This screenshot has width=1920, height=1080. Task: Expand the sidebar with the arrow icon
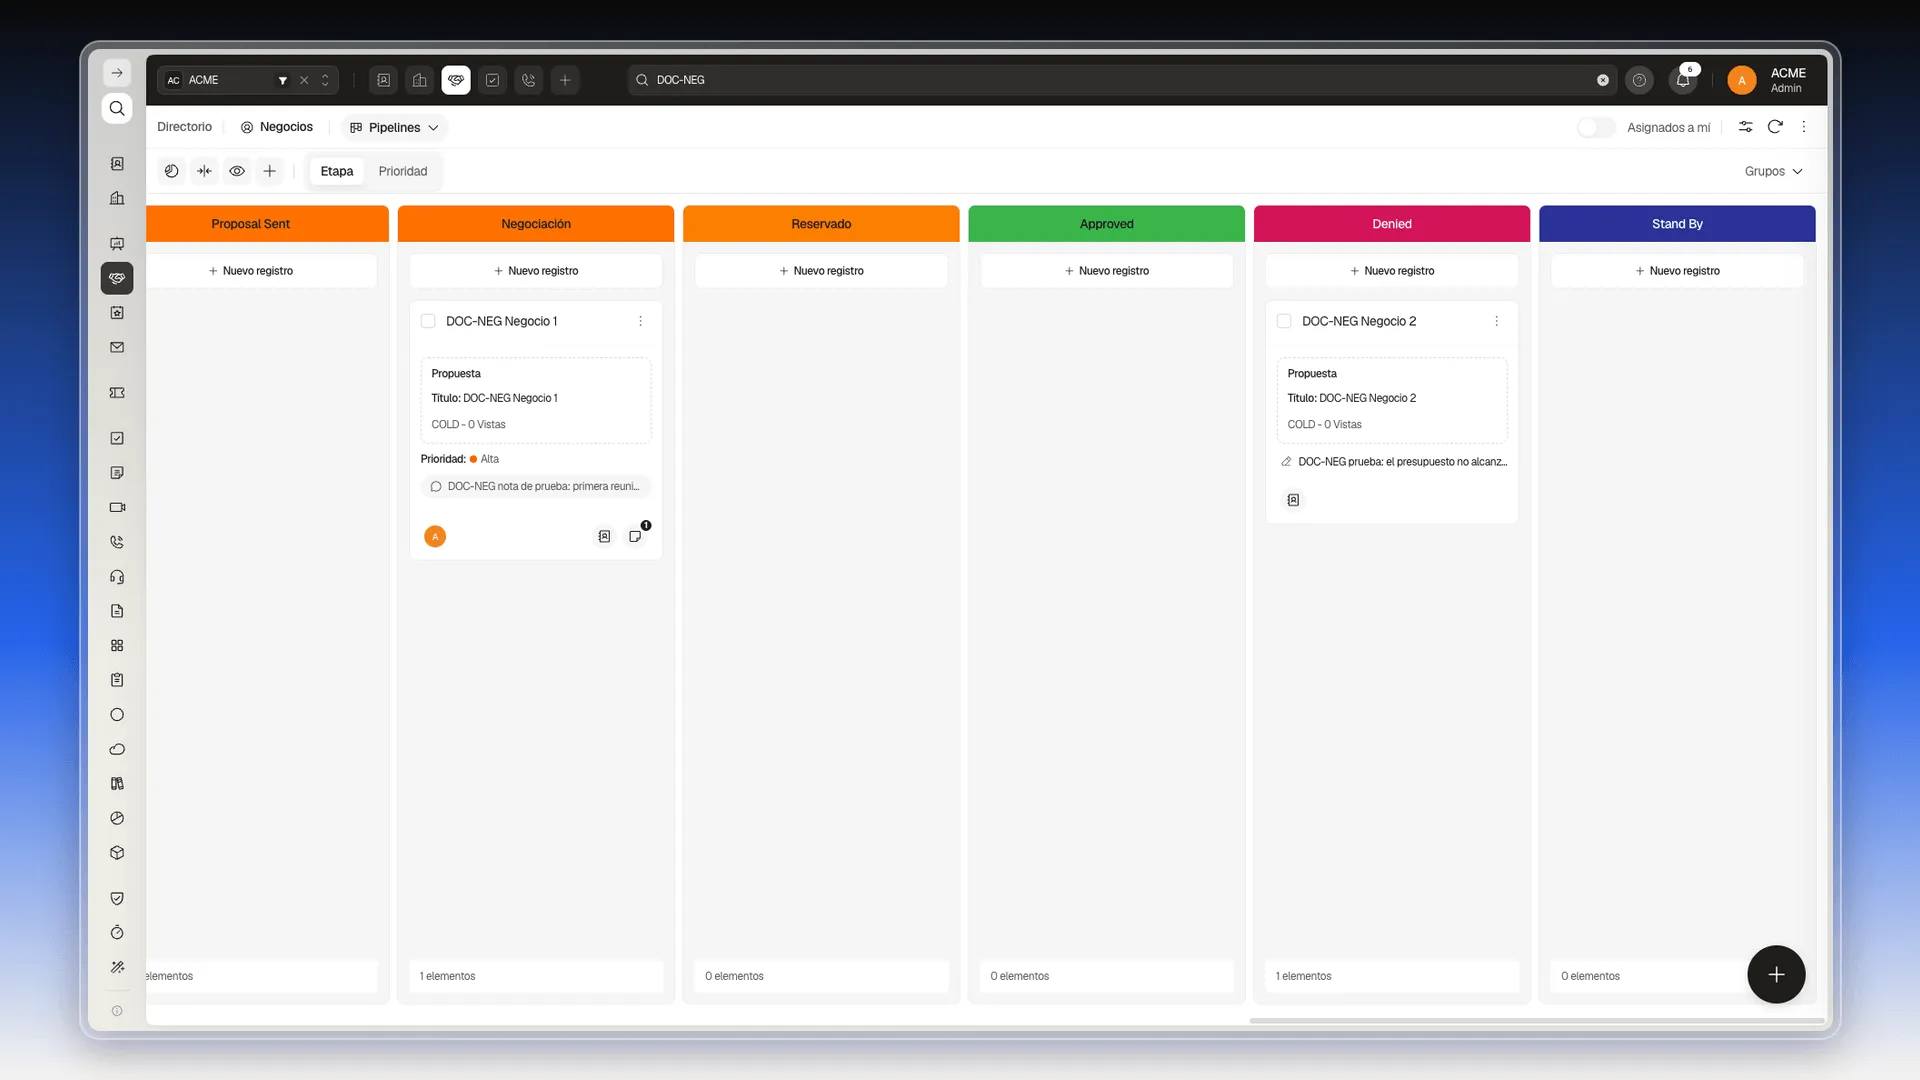pyautogui.click(x=117, y=73)
